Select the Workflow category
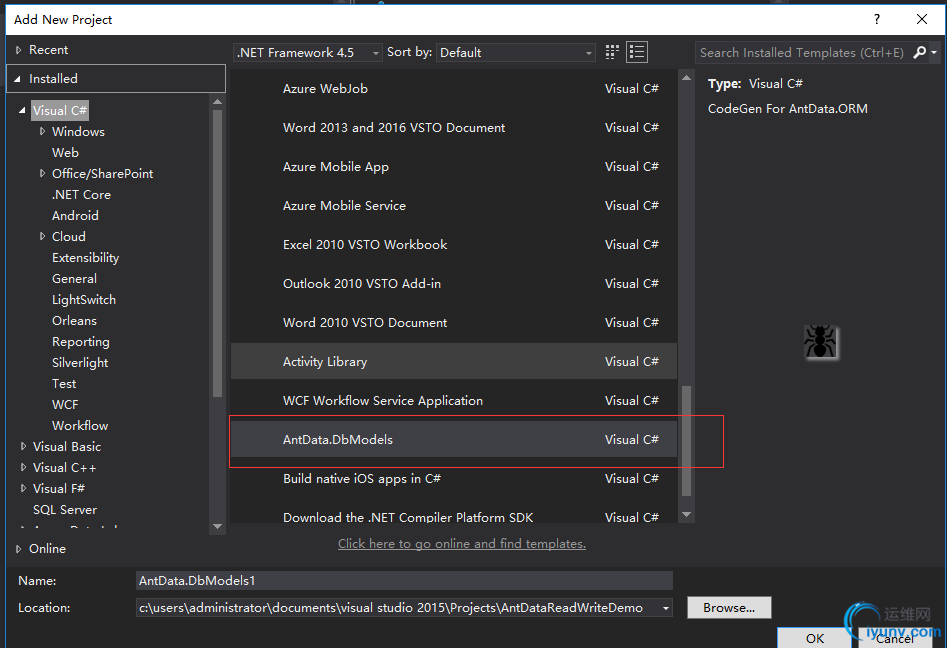The width and height of the screenshot is (947, 648). click(x=80, y=426)
